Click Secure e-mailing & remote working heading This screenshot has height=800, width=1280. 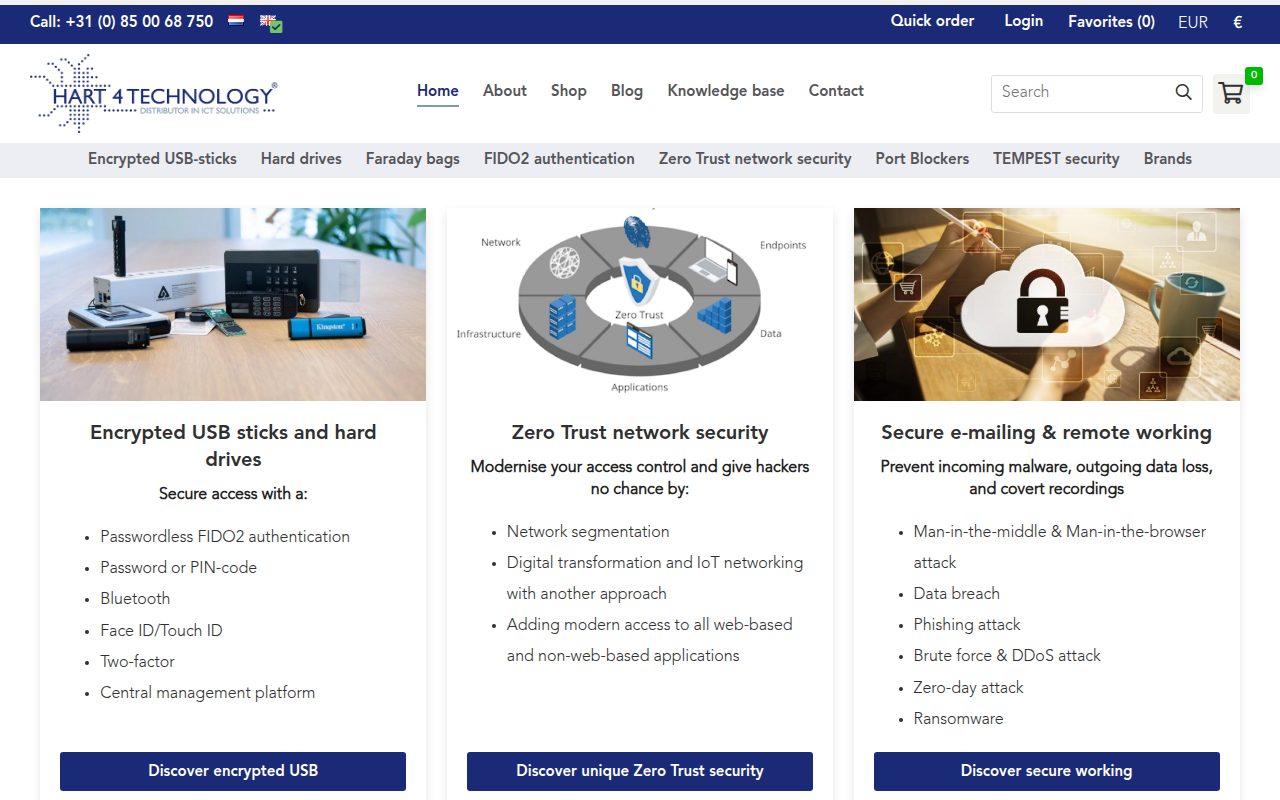click(x=1047, y=433)
